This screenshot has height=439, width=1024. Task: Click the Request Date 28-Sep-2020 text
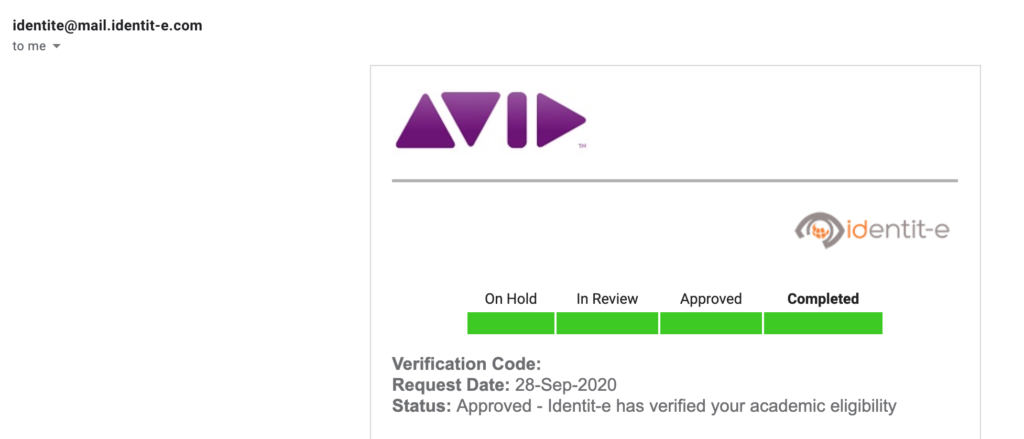(x=504, y=385)
